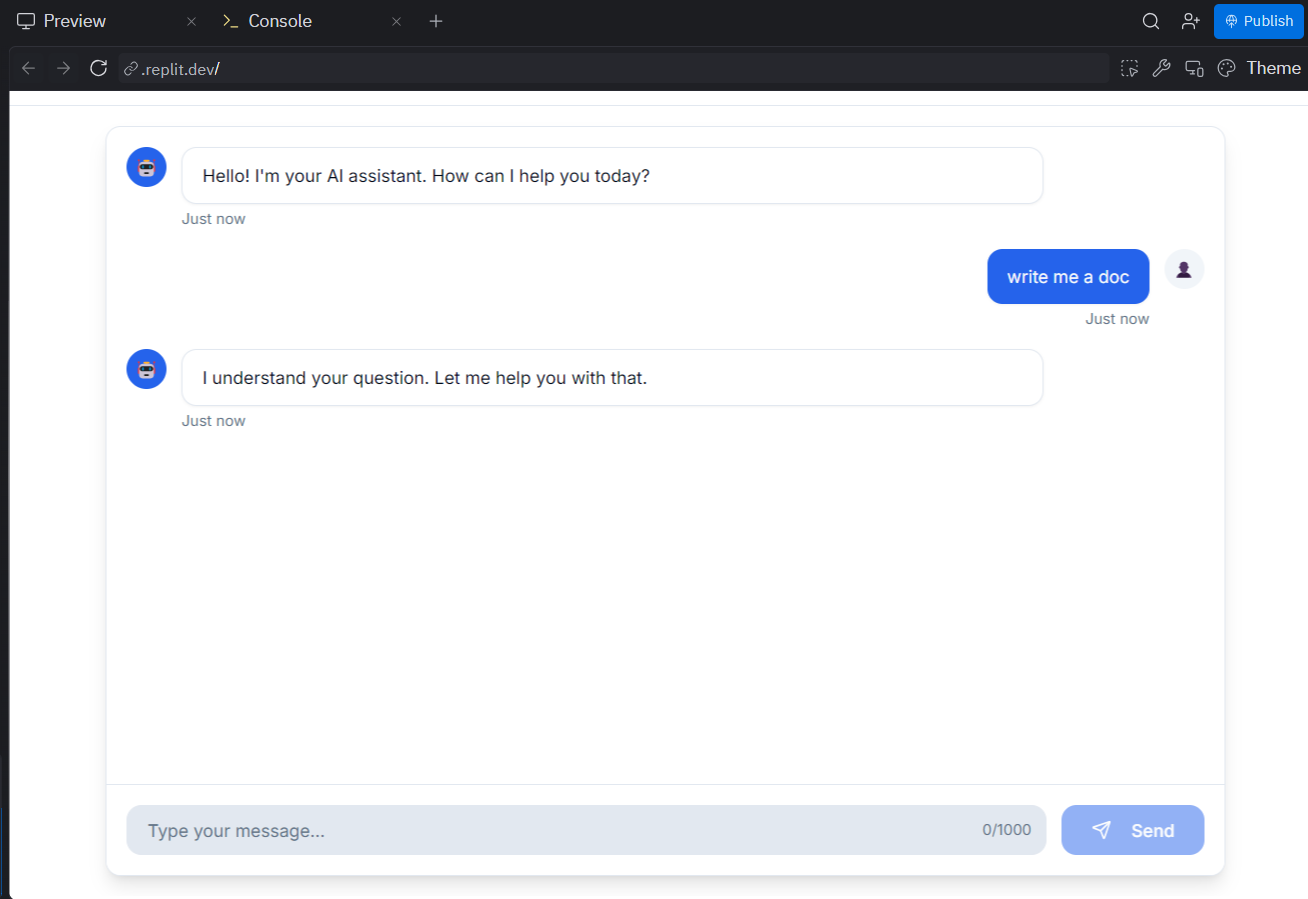Click the invite collaborator icon
1308x899 pixels.
coord(1190,20)
